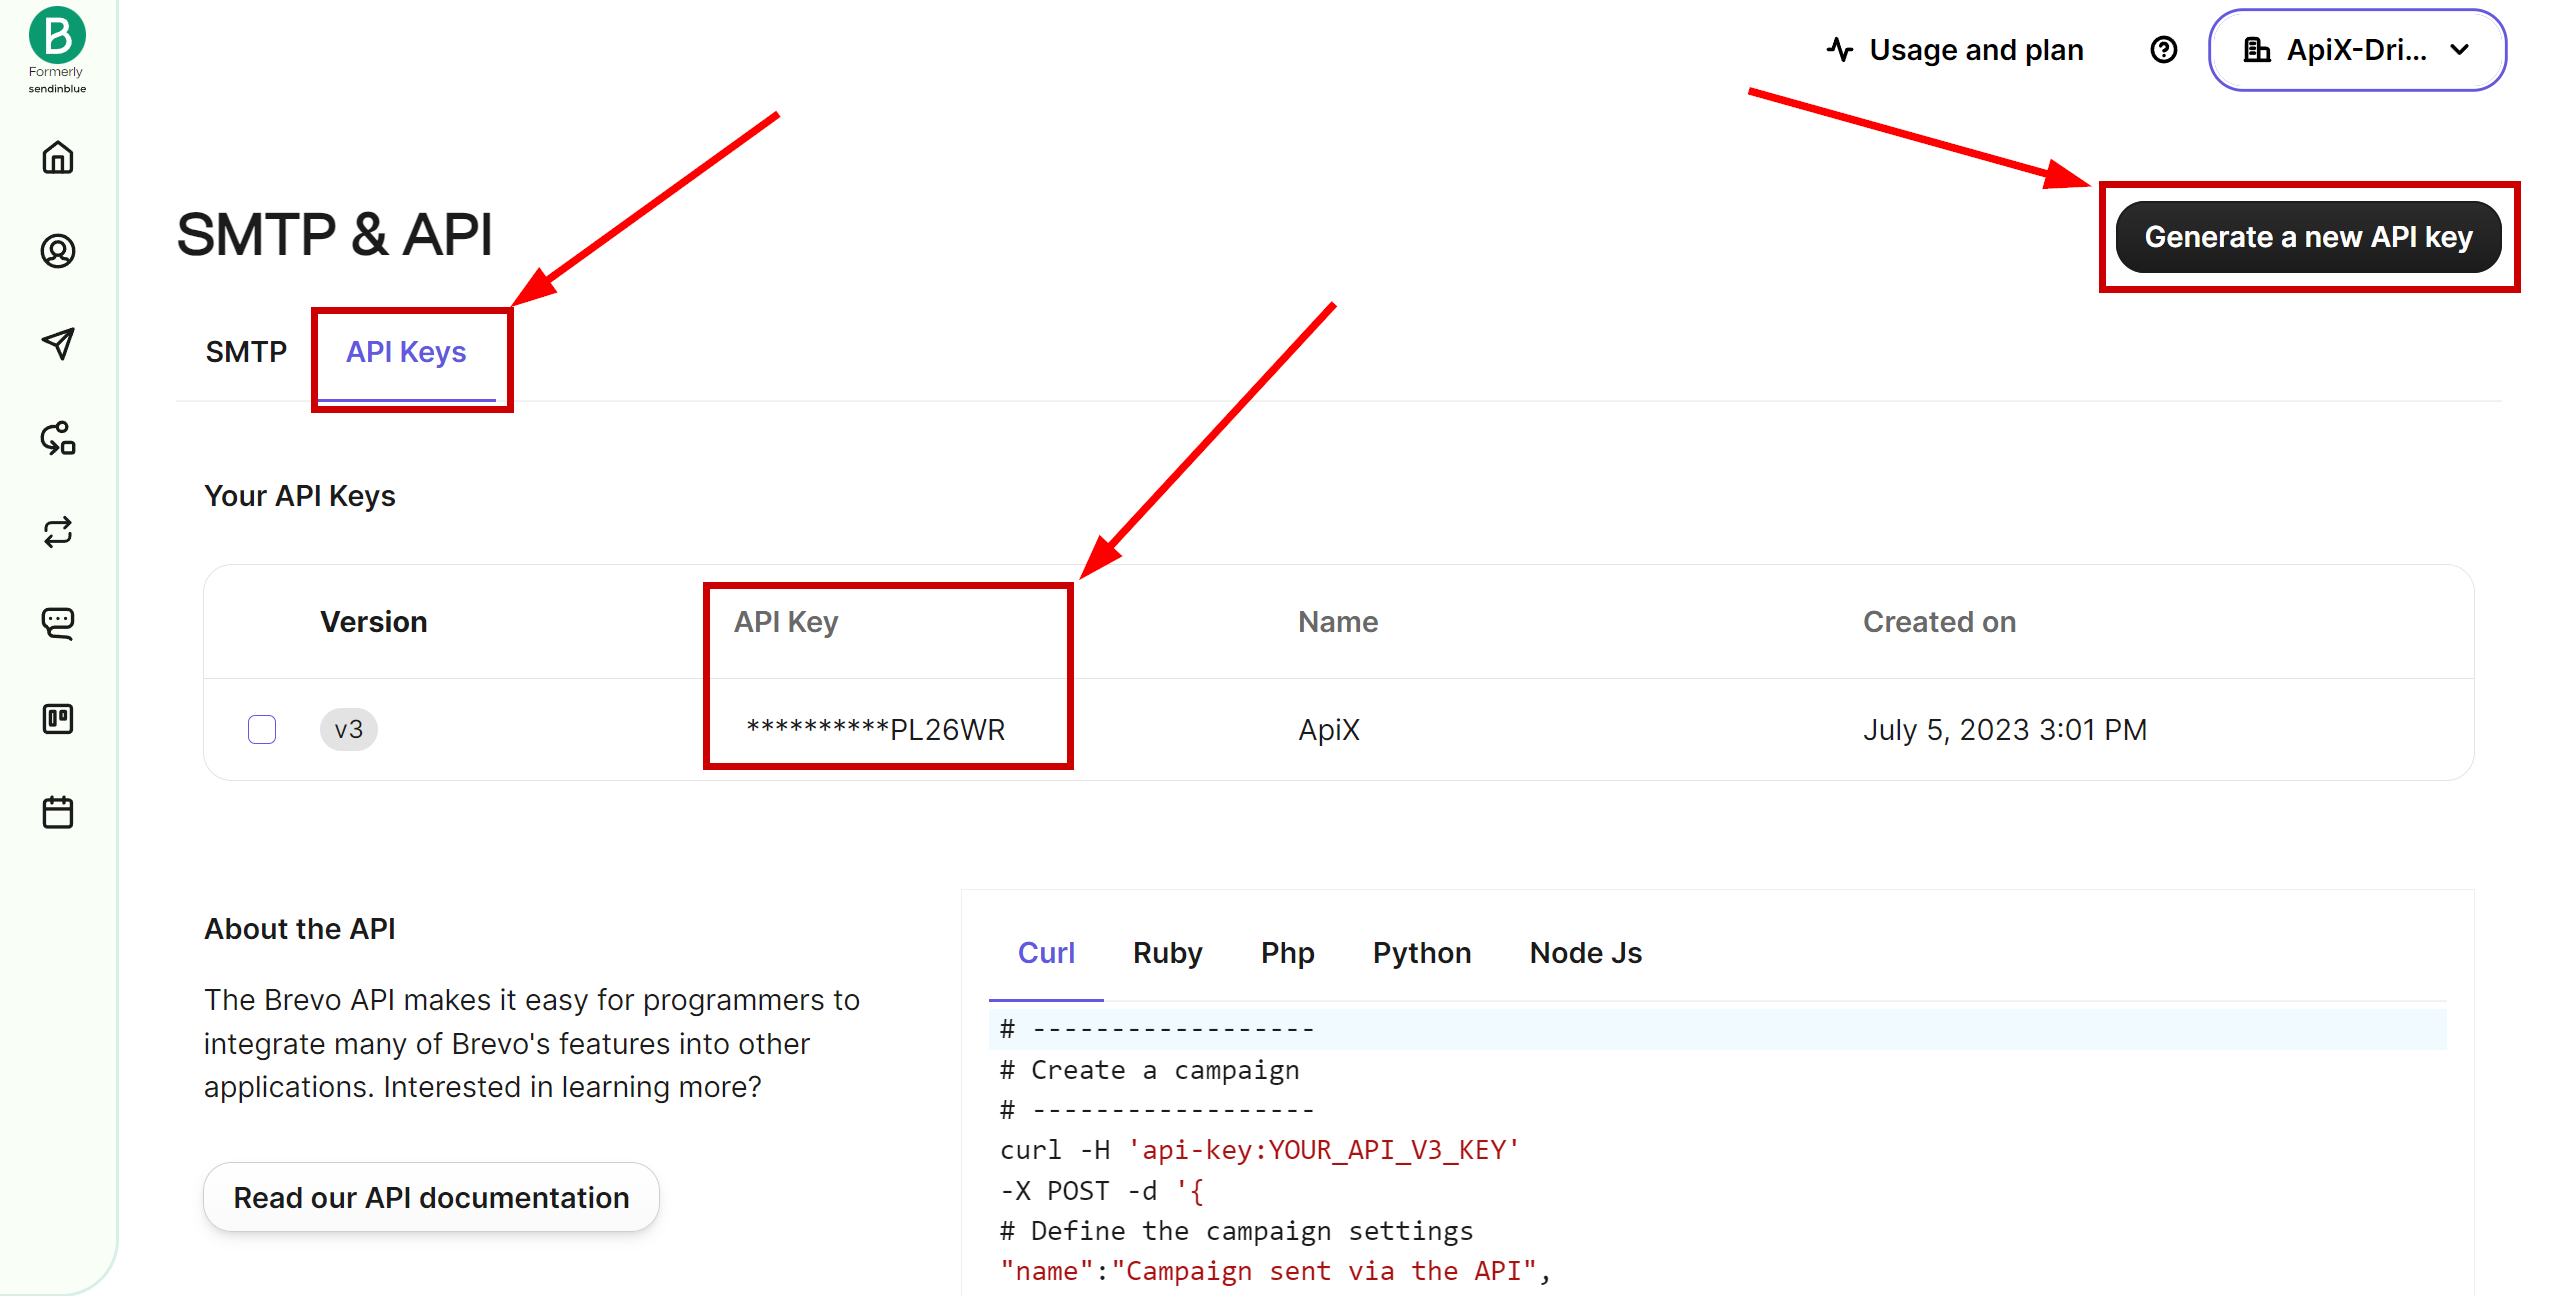Open the Conversations chat icon
Viewport: 2560px width, 1296px height.
click(58, 624)
